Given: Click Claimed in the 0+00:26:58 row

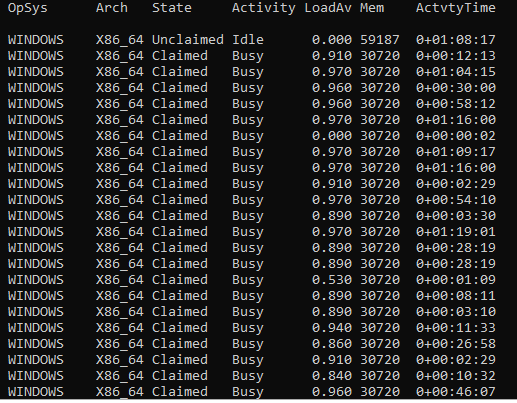Looking at the screenshot, I should (180, 344).
